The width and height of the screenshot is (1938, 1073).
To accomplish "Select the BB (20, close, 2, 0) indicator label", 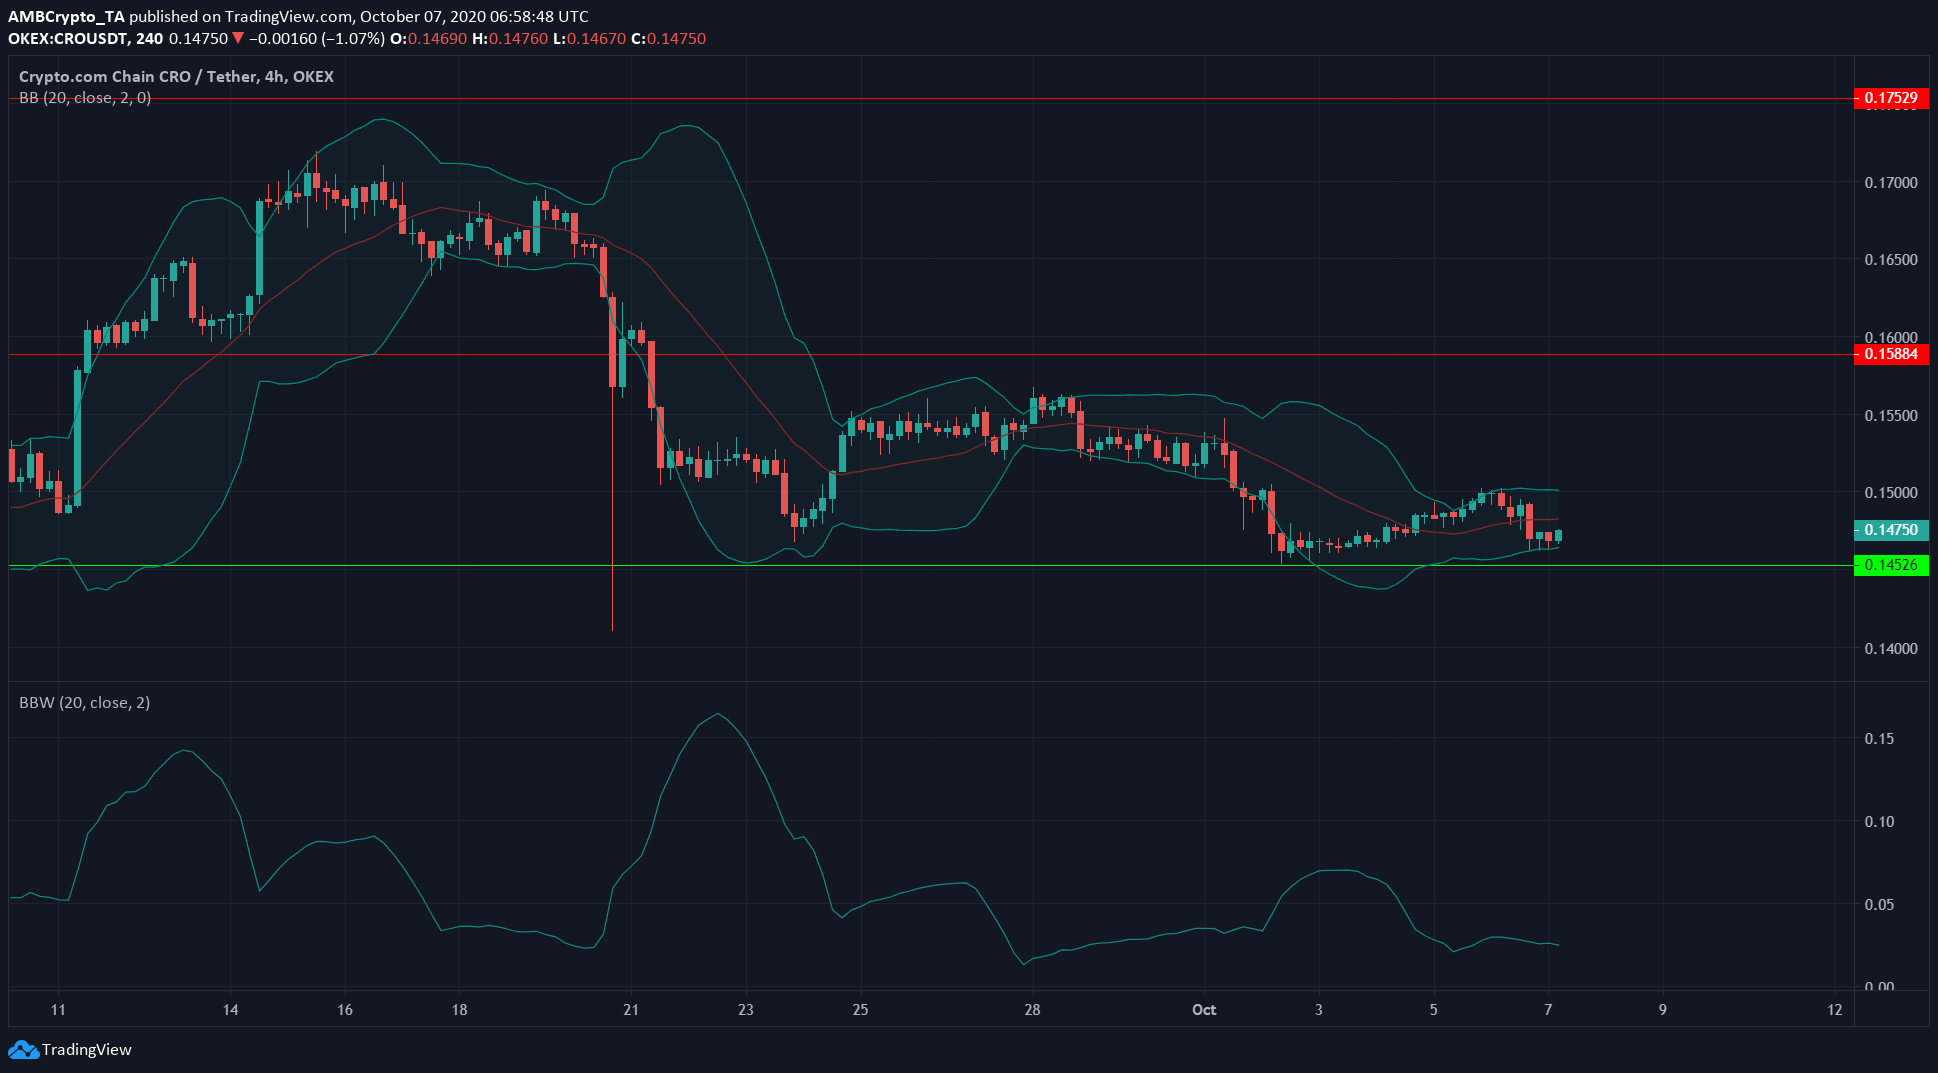I will tap(85, 97).
